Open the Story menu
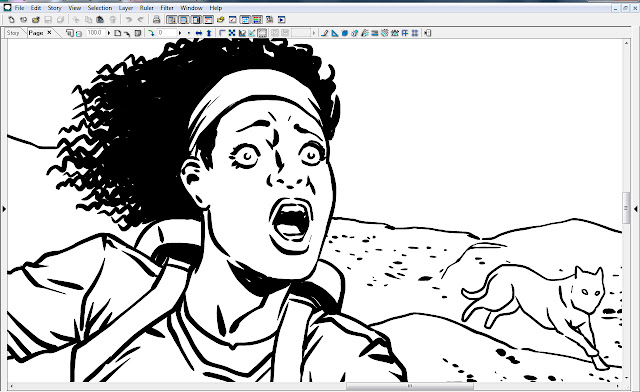This screenshot has width=640, height=392. click(54, 8)
